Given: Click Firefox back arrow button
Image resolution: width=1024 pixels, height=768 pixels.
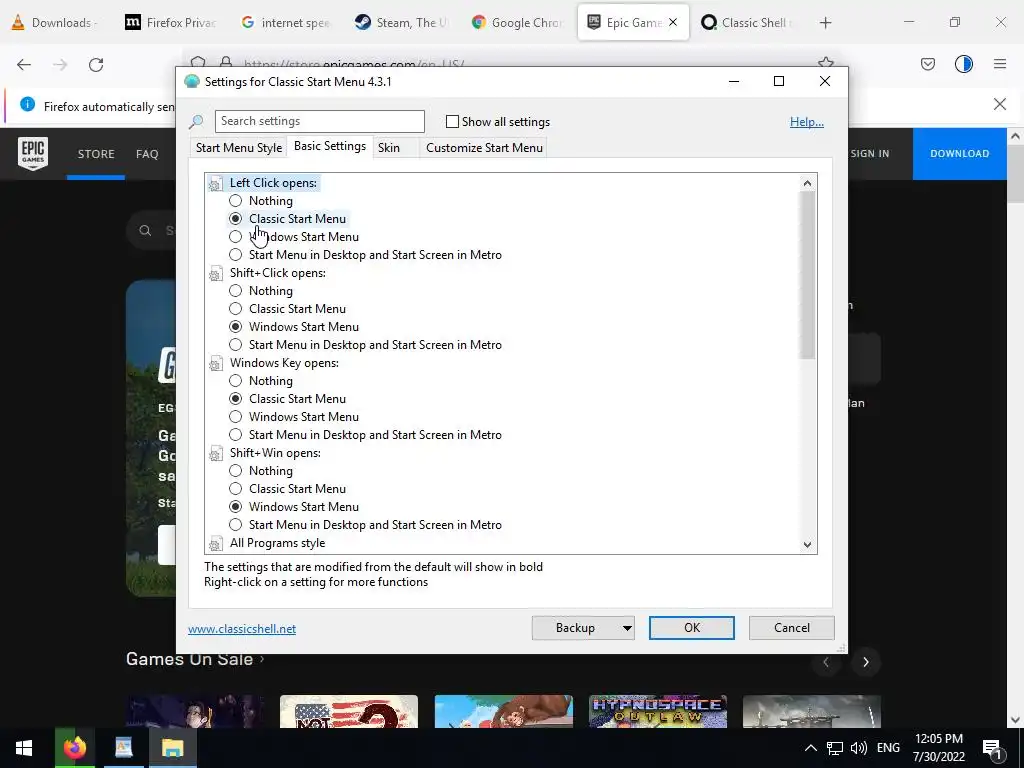Looking at the screenshot, I should point(24,65).
